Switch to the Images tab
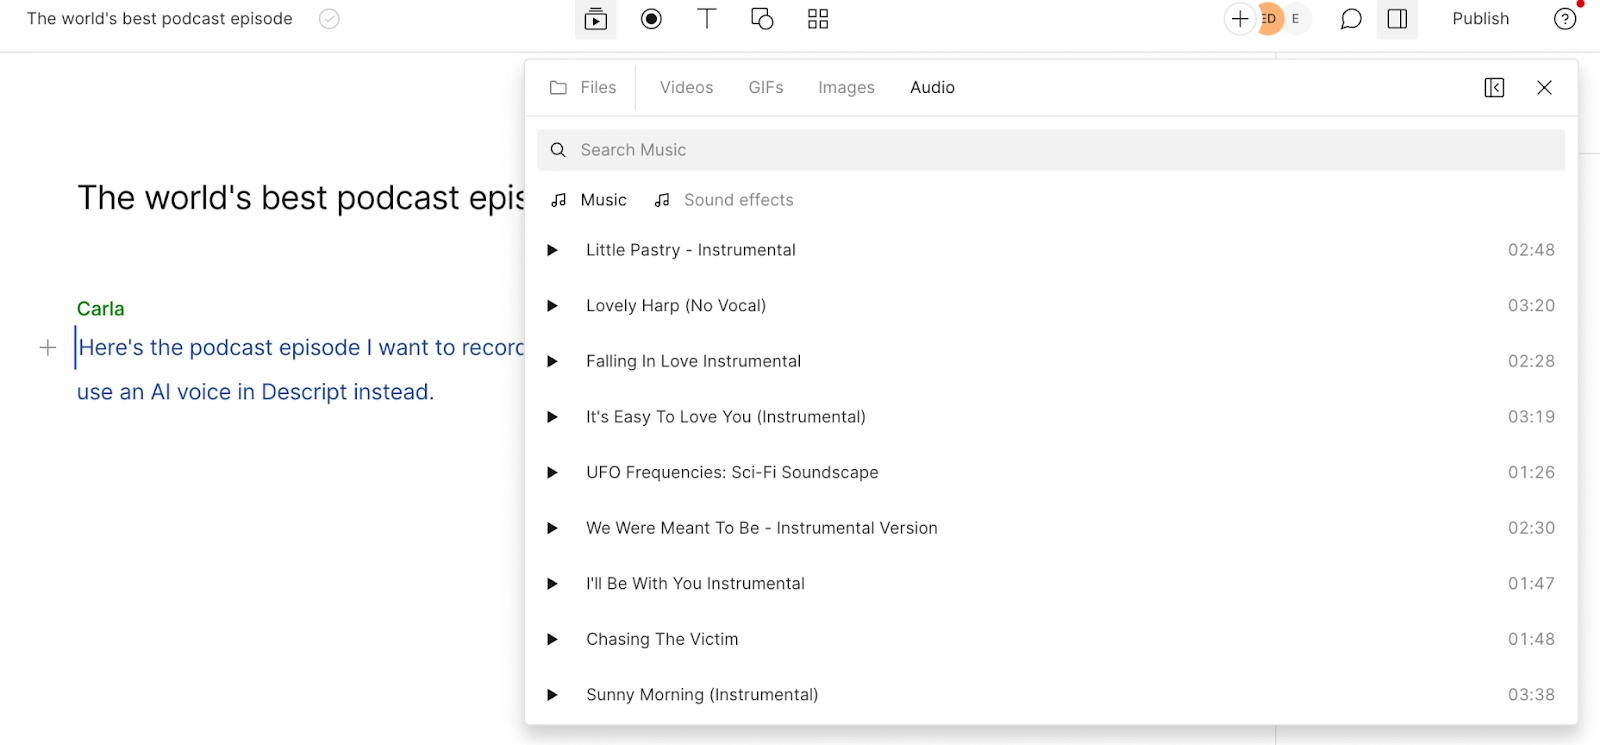1600x745 pixels. click(846, 88)
